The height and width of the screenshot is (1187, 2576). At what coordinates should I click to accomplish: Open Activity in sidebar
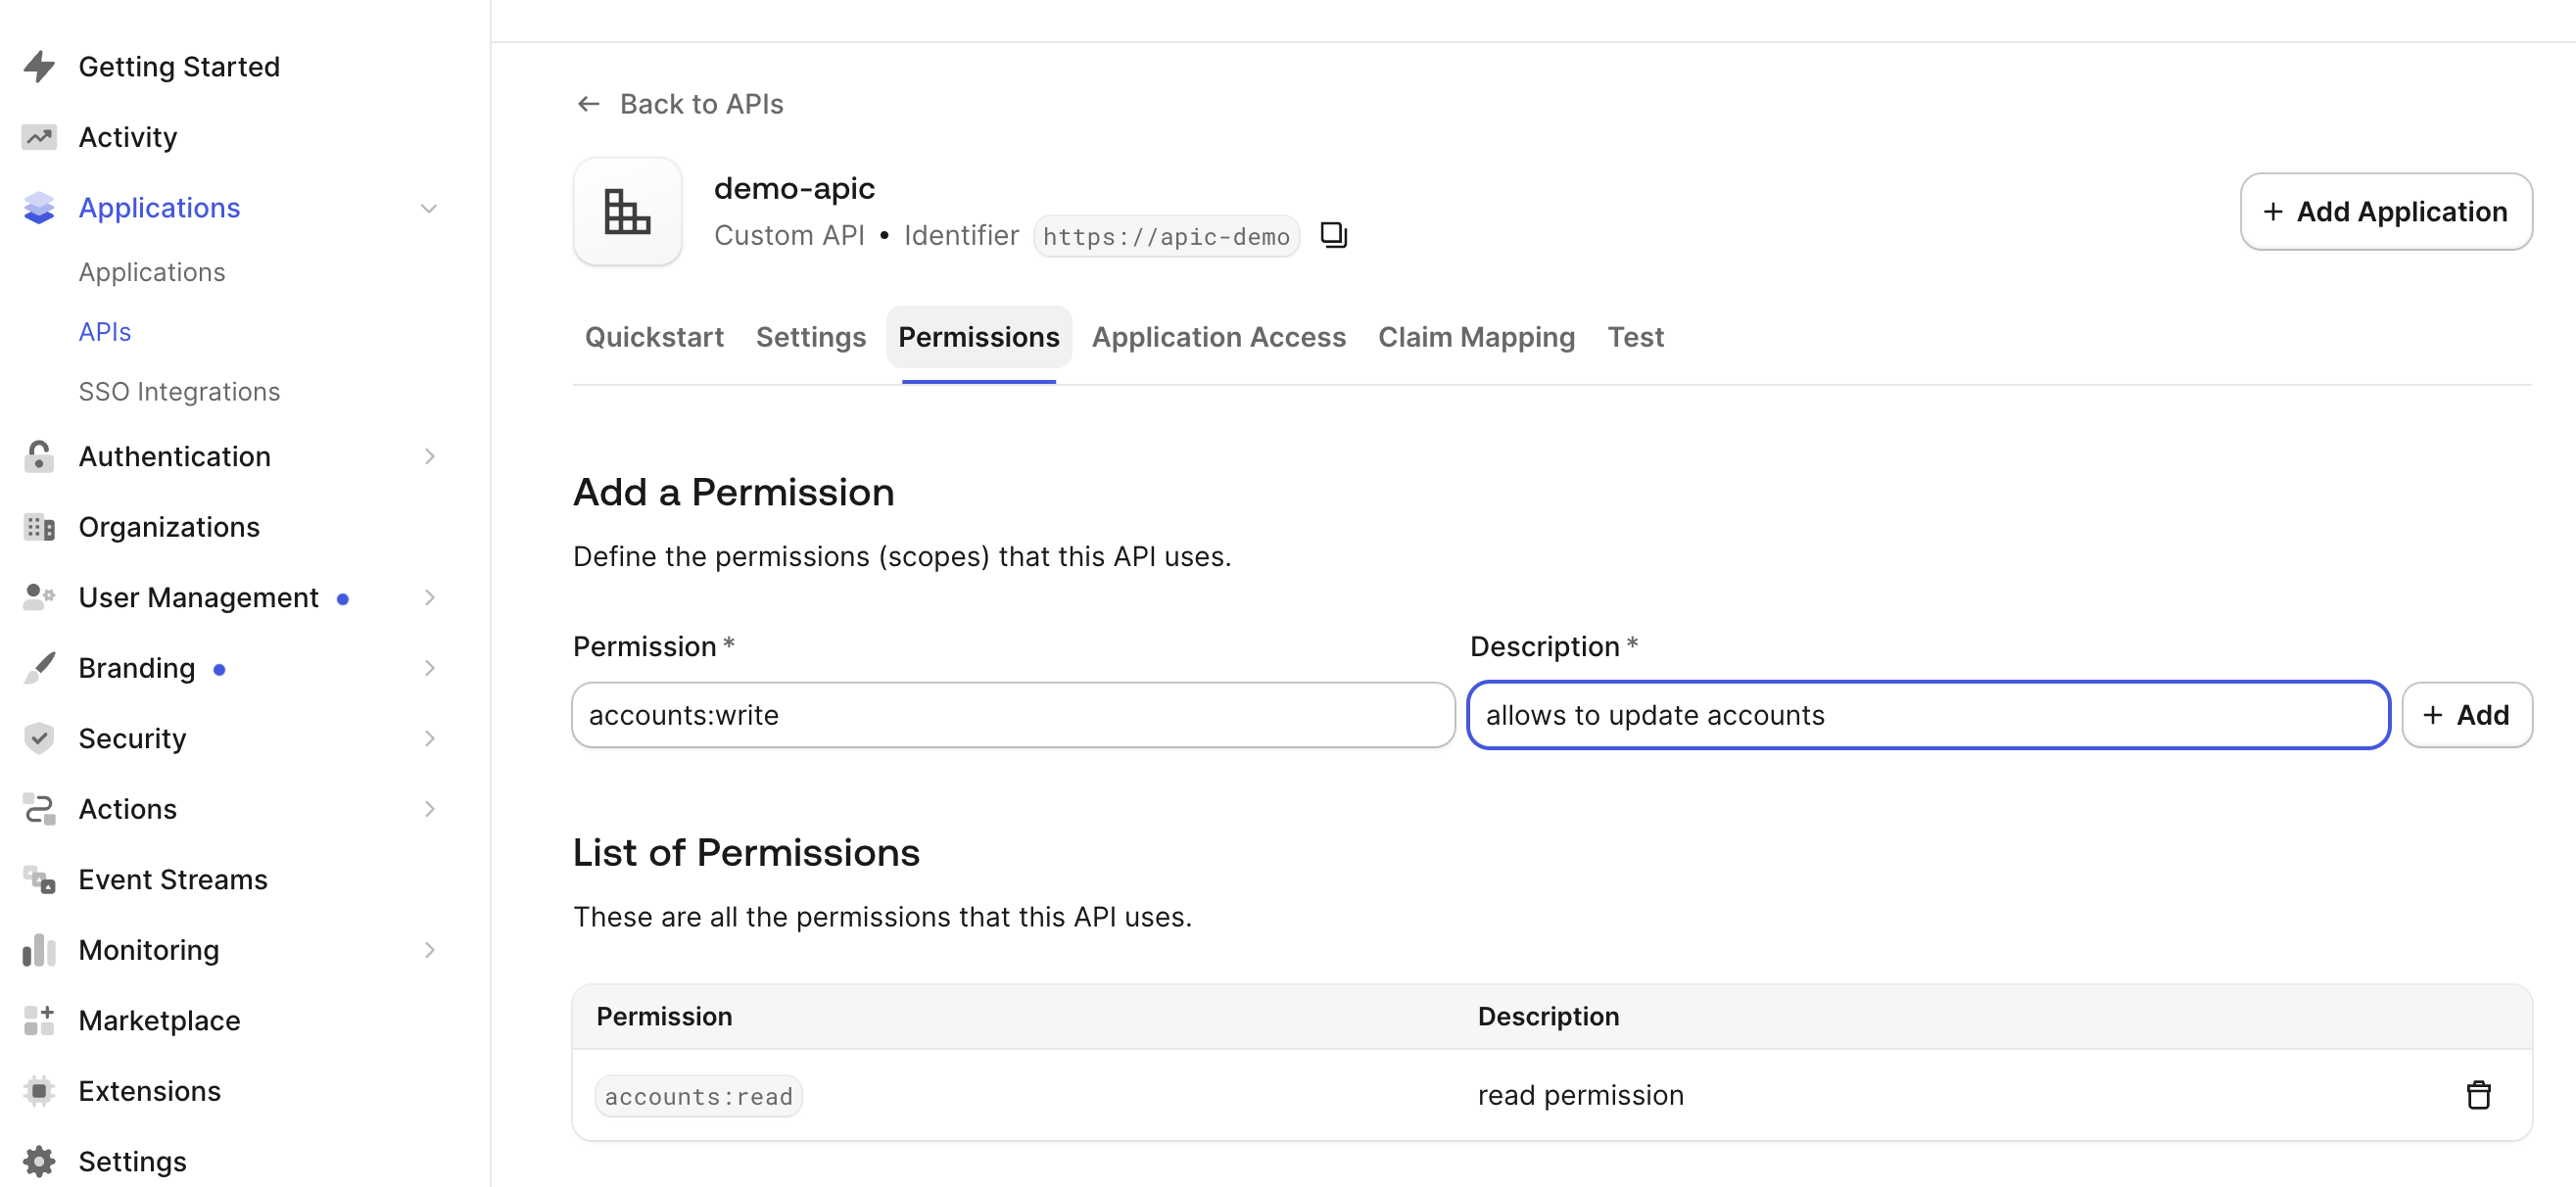pos(128,137)
